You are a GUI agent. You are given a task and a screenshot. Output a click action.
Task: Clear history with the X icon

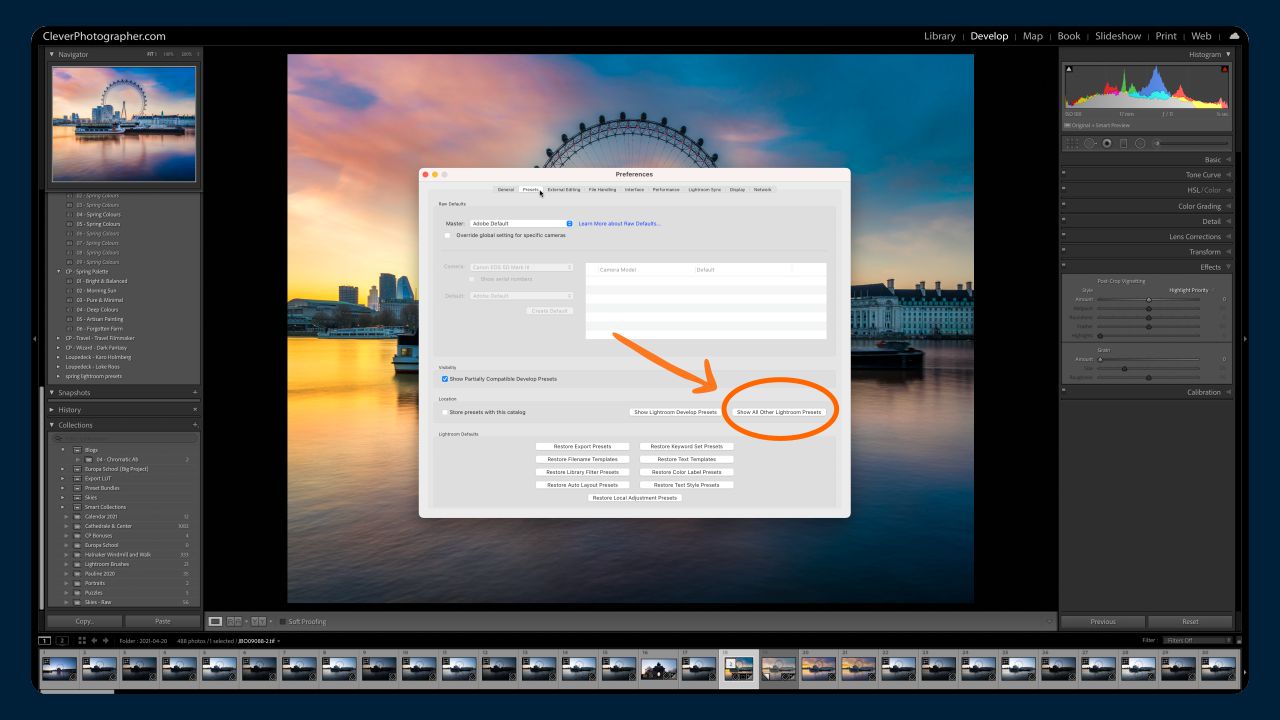click(x=195, y=409)
